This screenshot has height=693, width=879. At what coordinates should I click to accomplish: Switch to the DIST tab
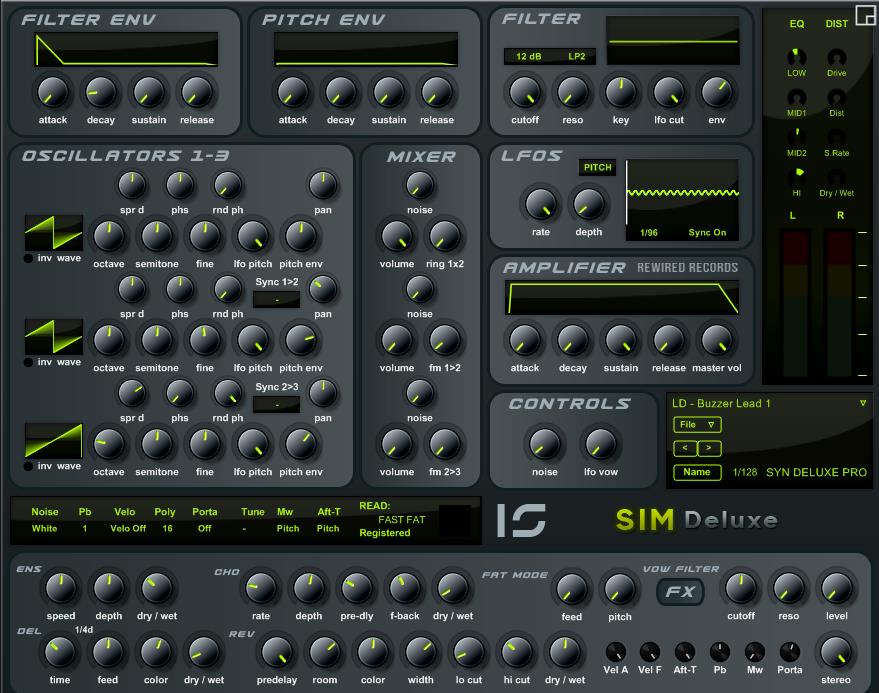click(x=836, y=24)
